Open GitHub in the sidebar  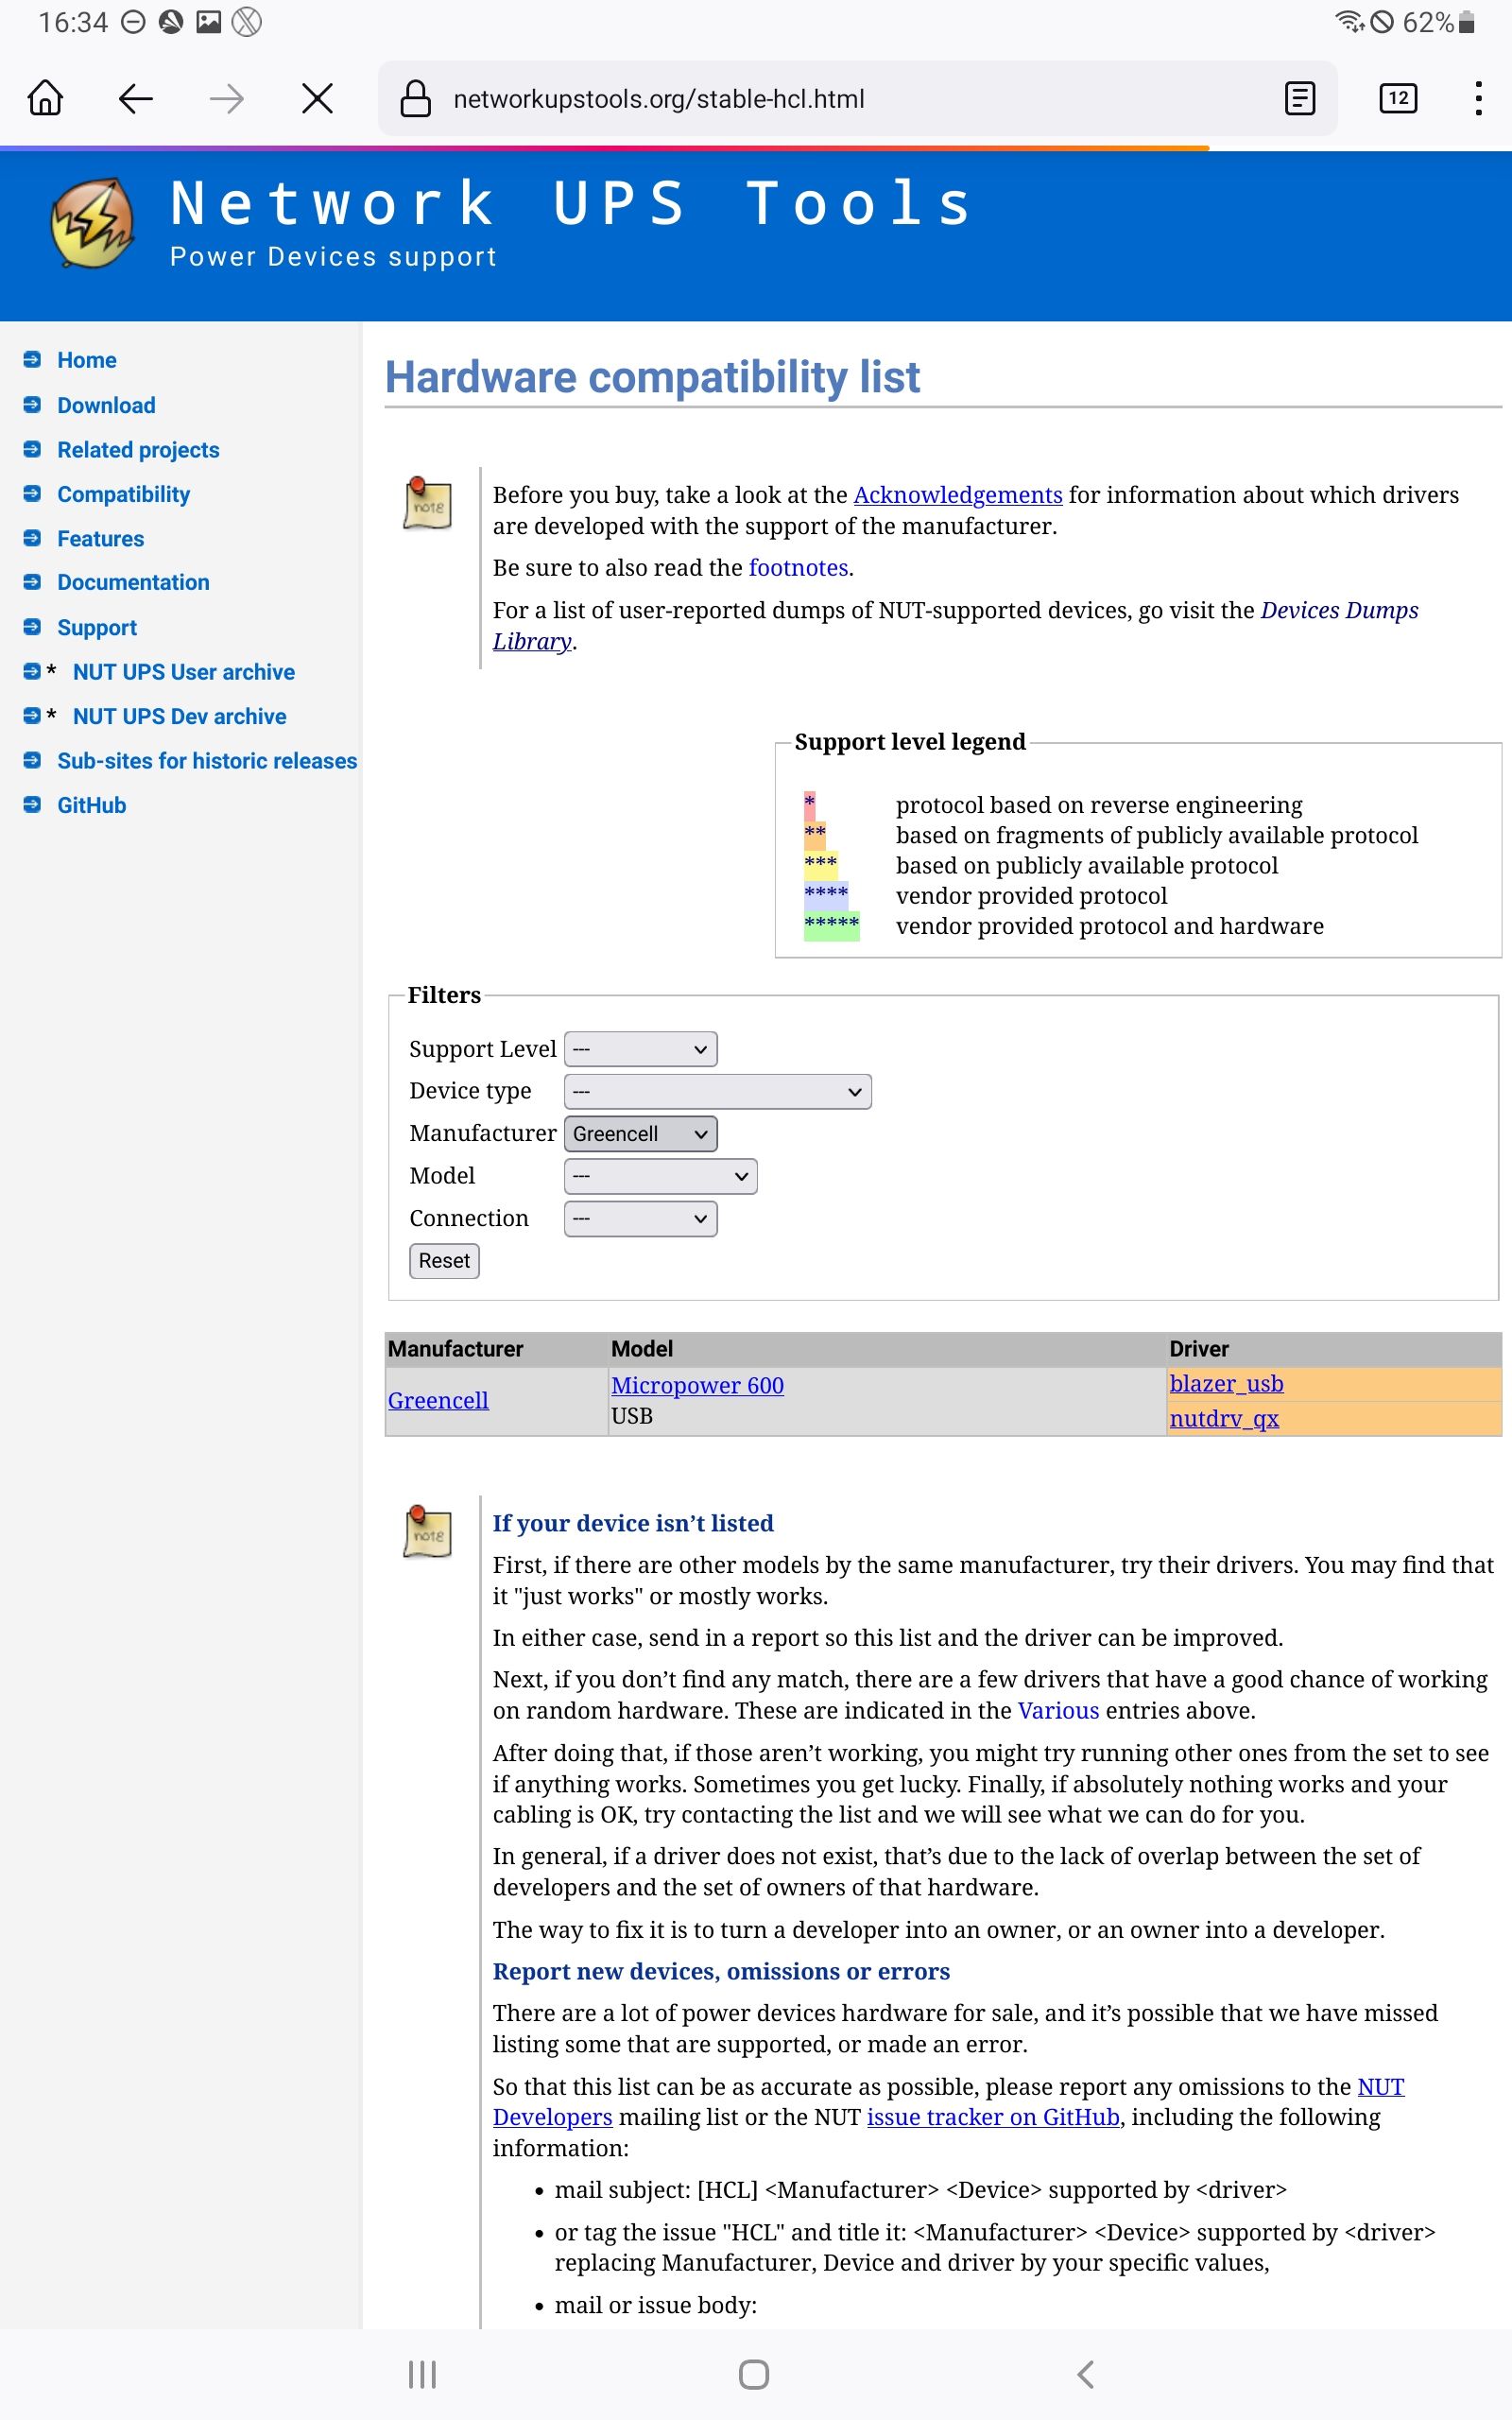91,805
